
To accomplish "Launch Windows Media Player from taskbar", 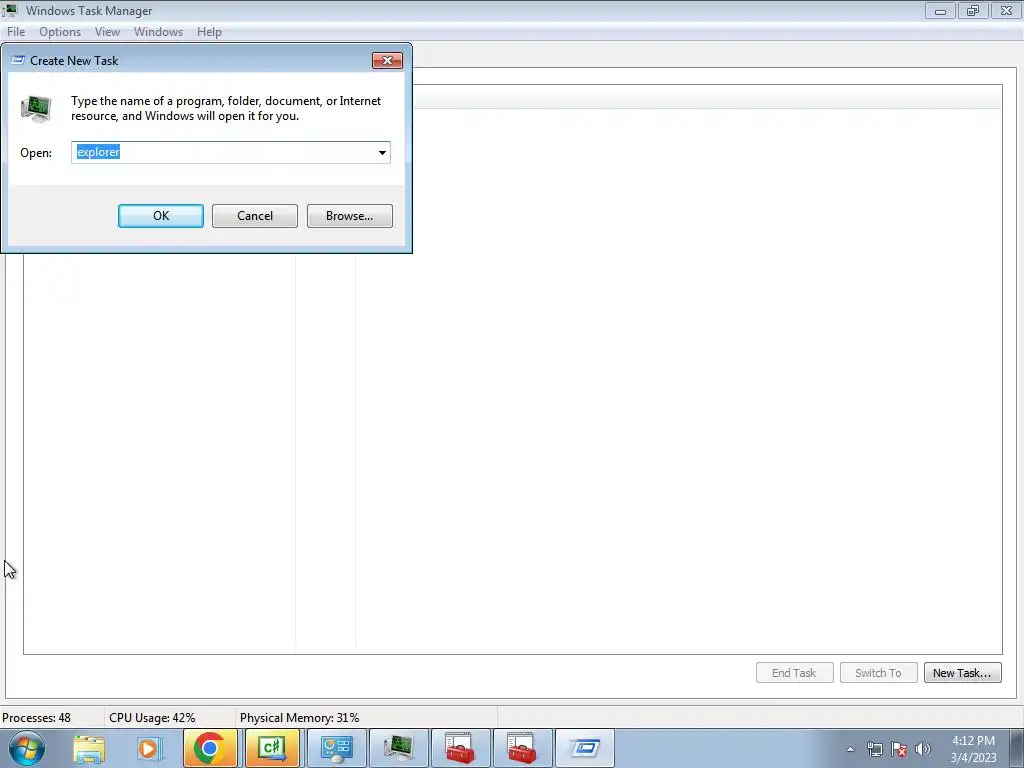I will pos(148,748).
